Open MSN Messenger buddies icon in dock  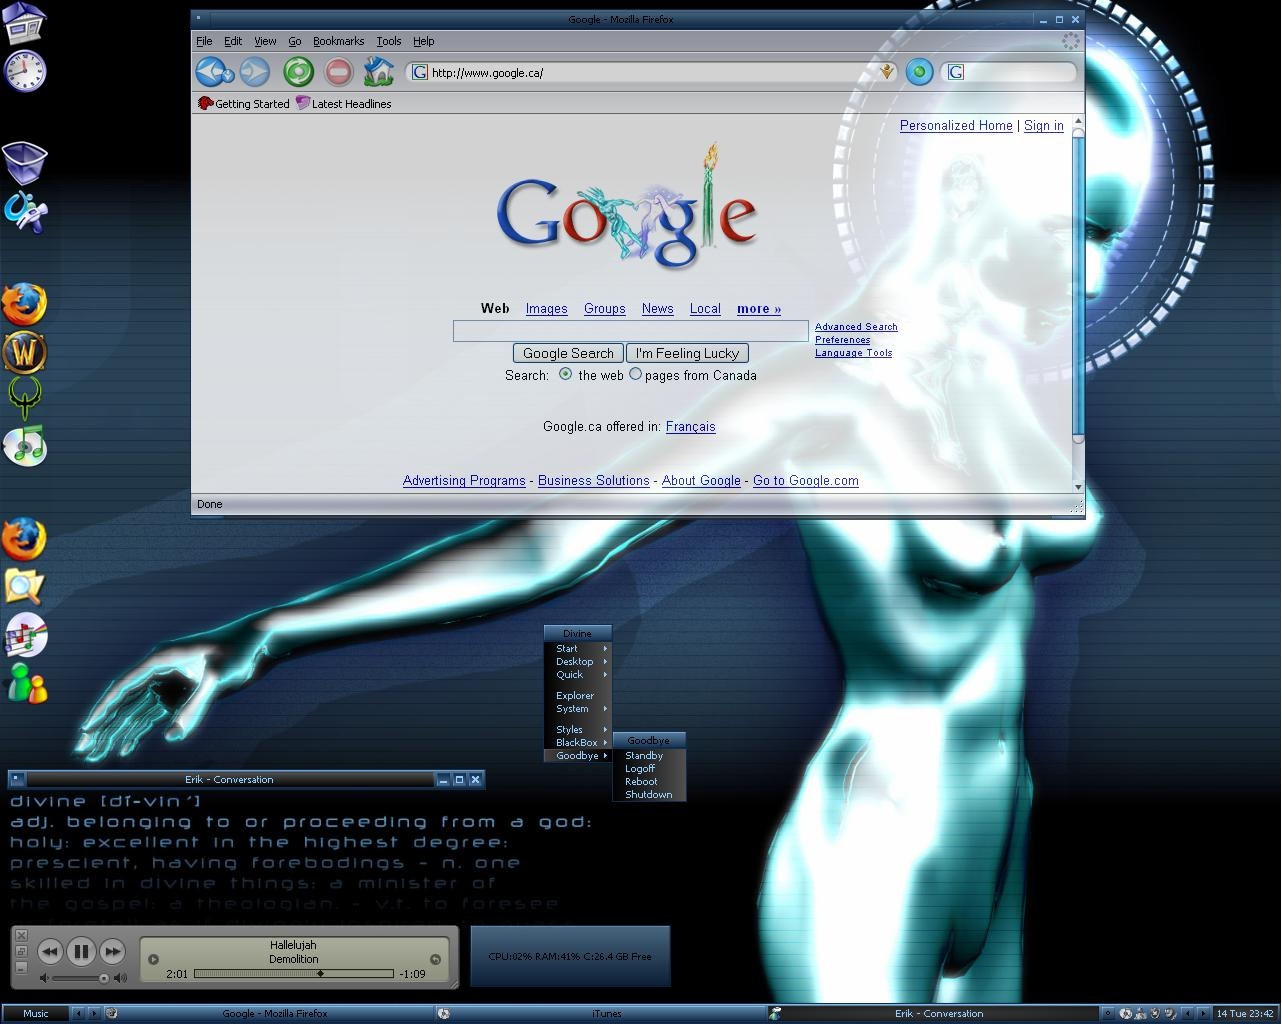click(26, 682)
